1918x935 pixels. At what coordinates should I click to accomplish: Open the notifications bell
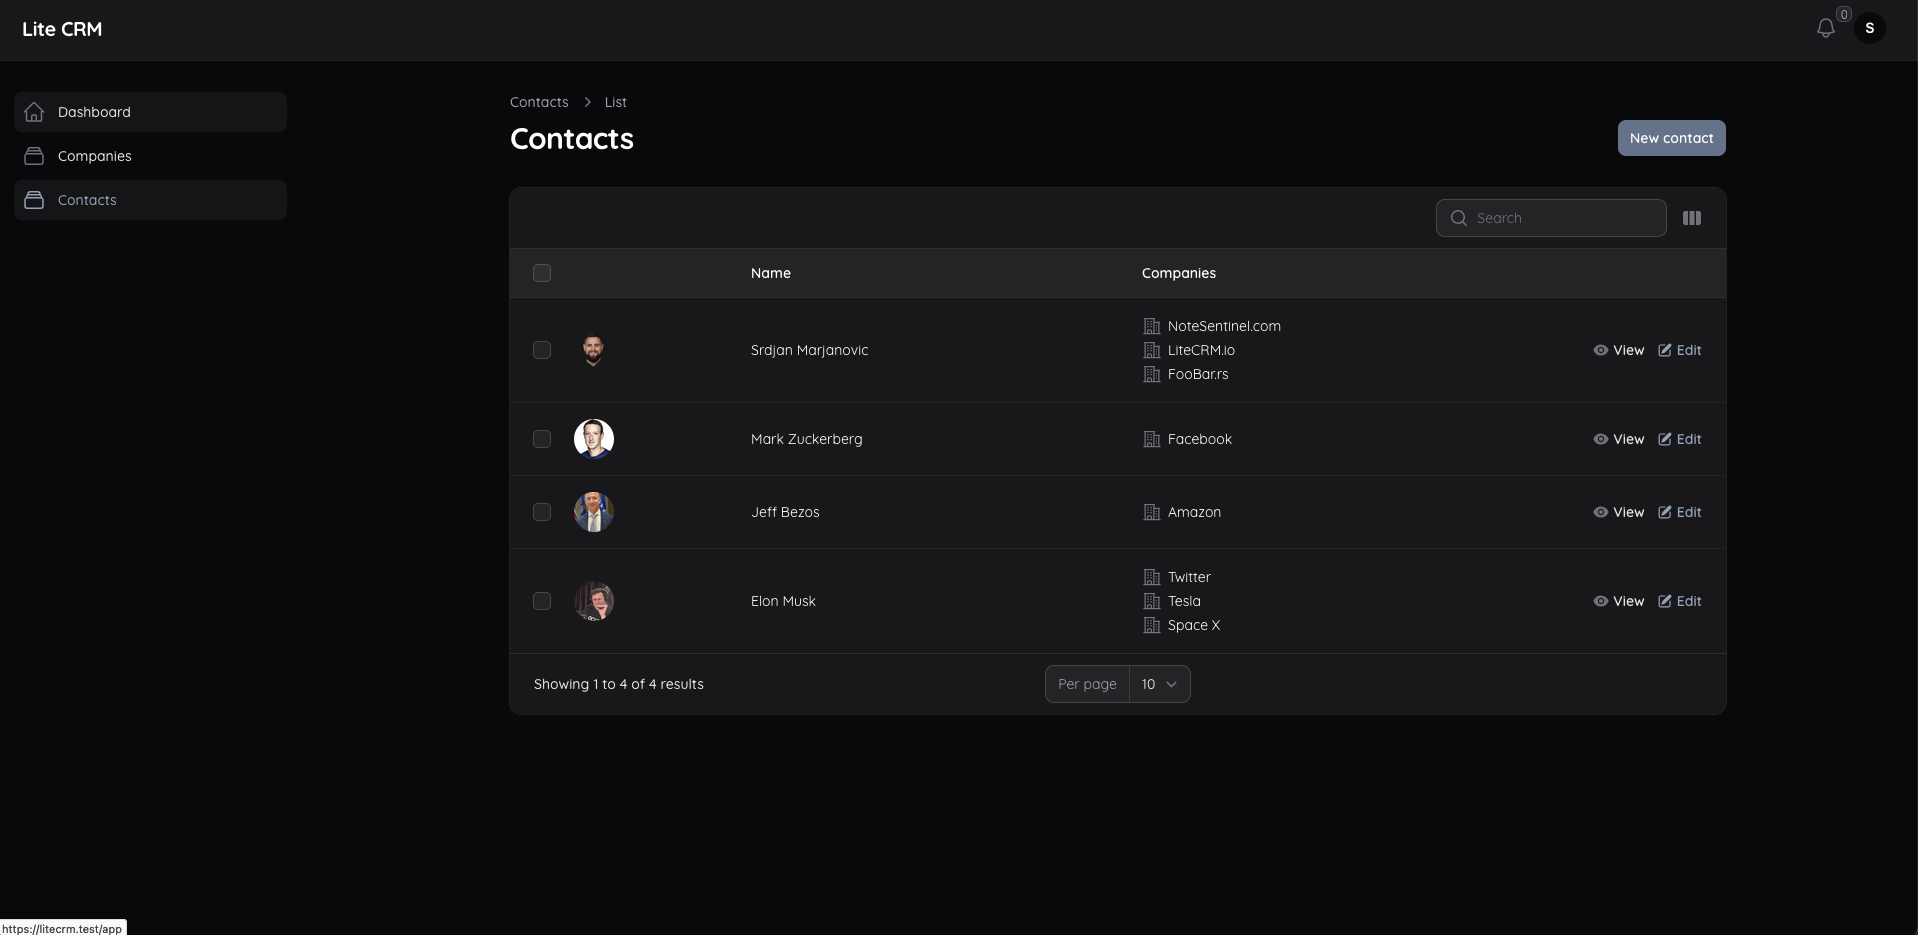coord(1824,28)
